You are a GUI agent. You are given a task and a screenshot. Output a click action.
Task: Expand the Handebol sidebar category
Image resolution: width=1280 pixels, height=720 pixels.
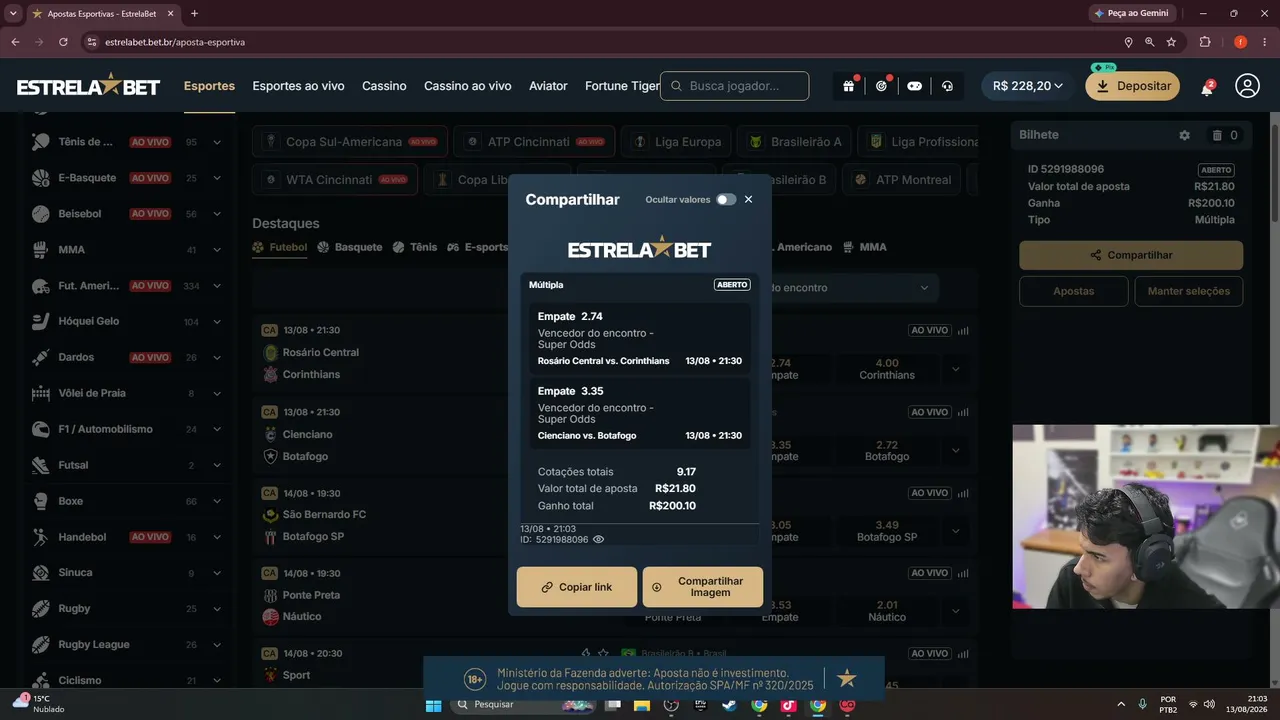tap(217, 537)
